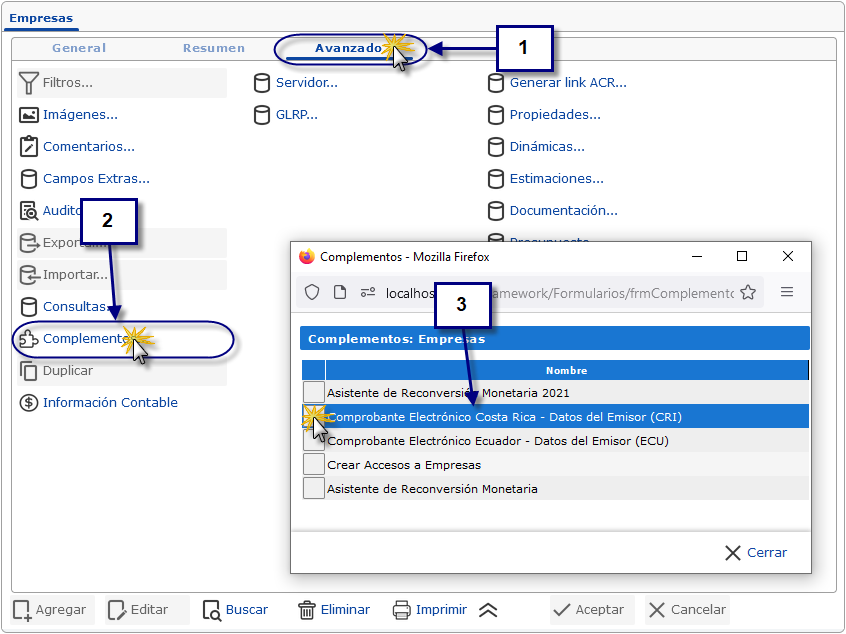The width and height of the screenshot is (846, 634).
Task: Click the Firefox shield tracking-protection icon
Action: tap(312, 292)
